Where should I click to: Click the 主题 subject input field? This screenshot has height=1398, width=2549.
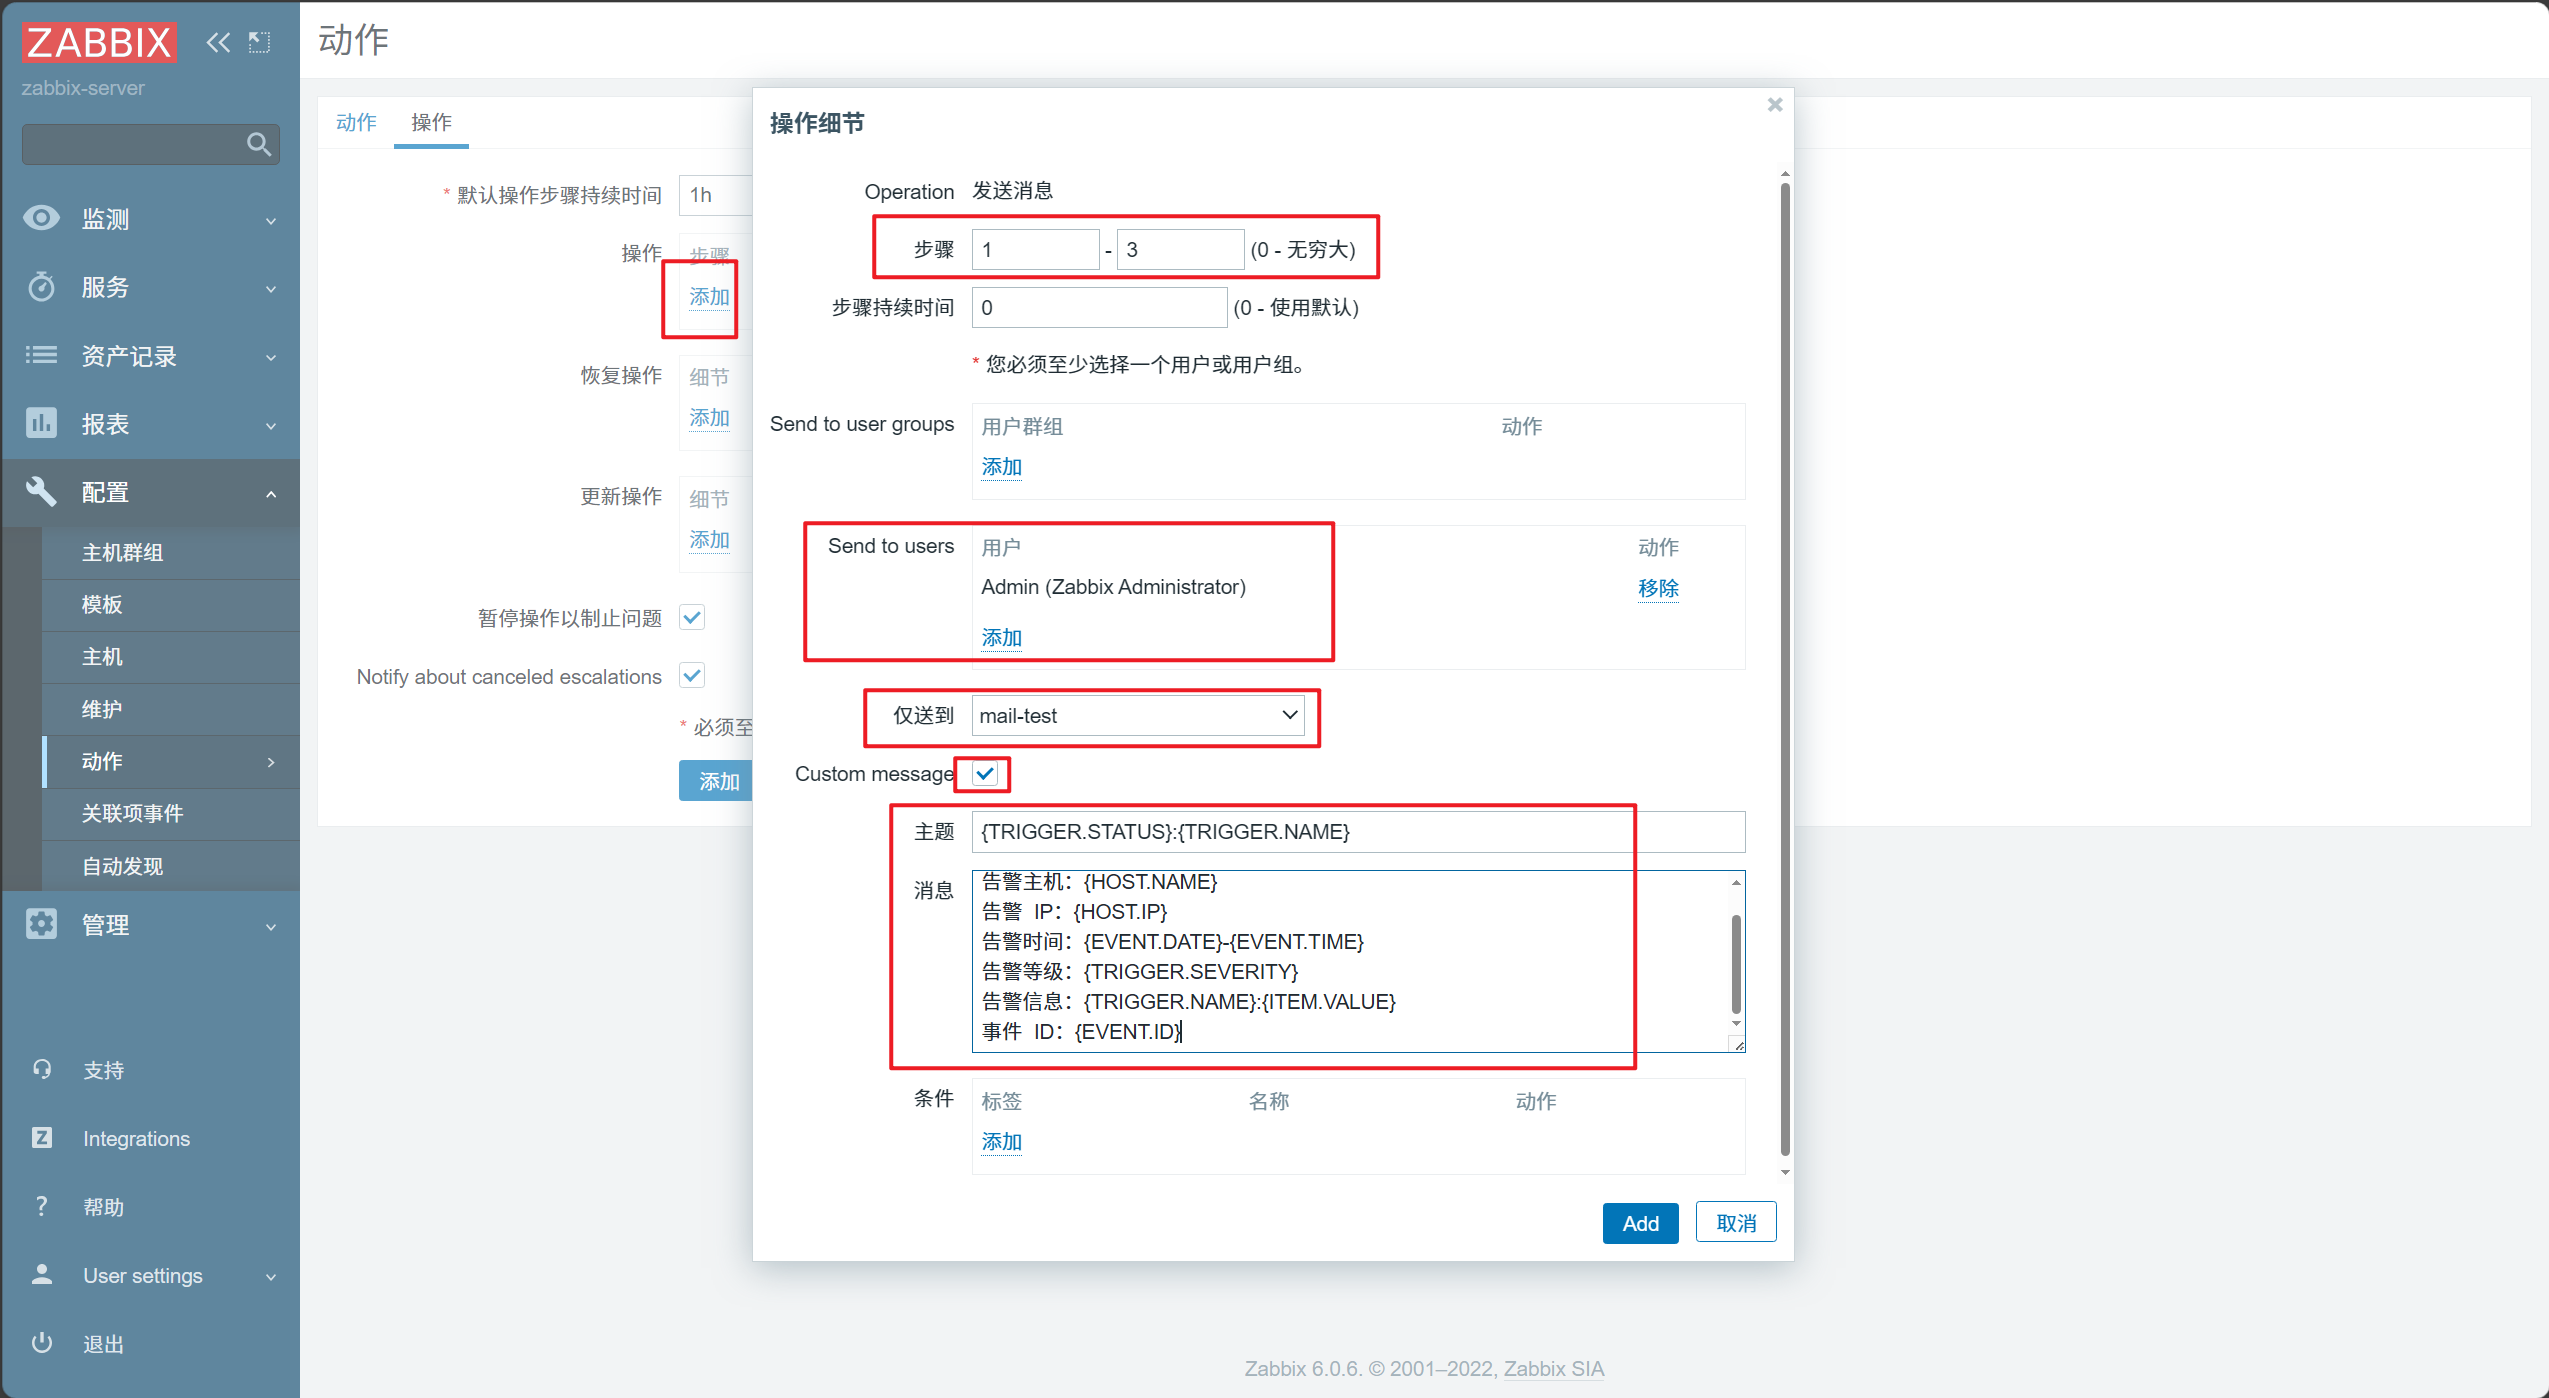(1357, 832)
